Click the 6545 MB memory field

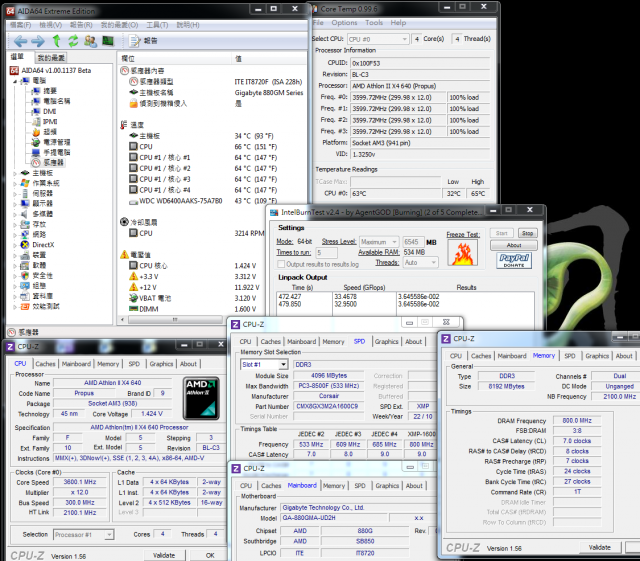coord(412,242)
